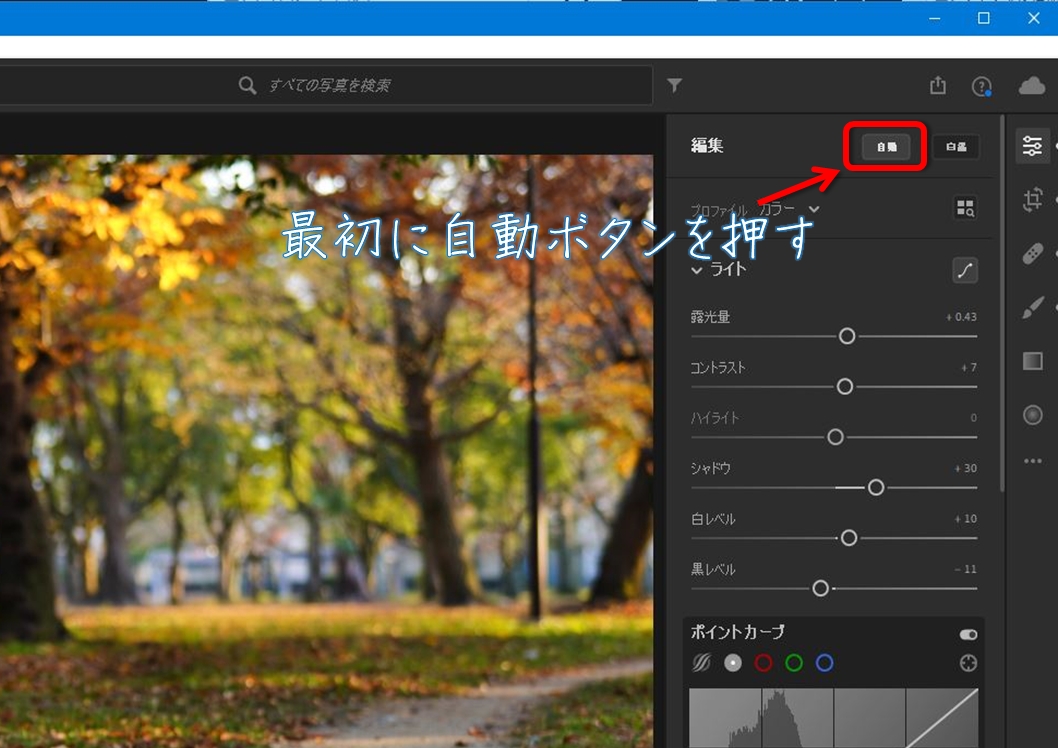This screenshot has height=748, width=1058.
Task: Toggle the ポイントカーブ on/off switch
Action: 967,634
